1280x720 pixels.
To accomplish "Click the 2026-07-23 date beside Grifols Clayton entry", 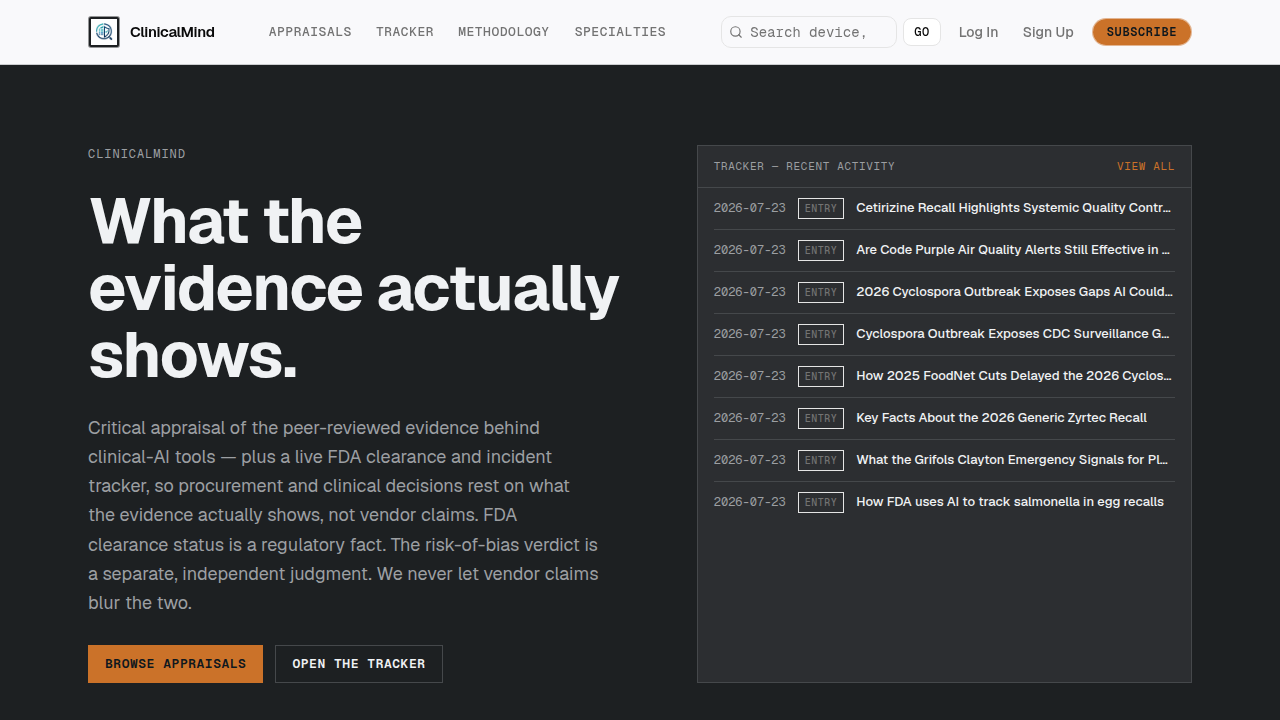I will tap(750, 460).
